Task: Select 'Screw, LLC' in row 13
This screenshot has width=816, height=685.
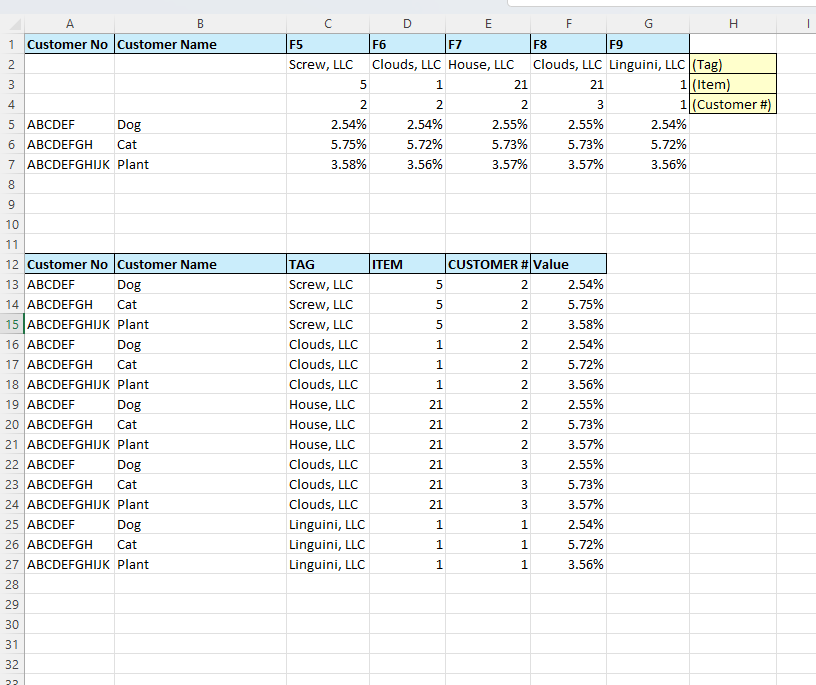Action: point(328,284)
